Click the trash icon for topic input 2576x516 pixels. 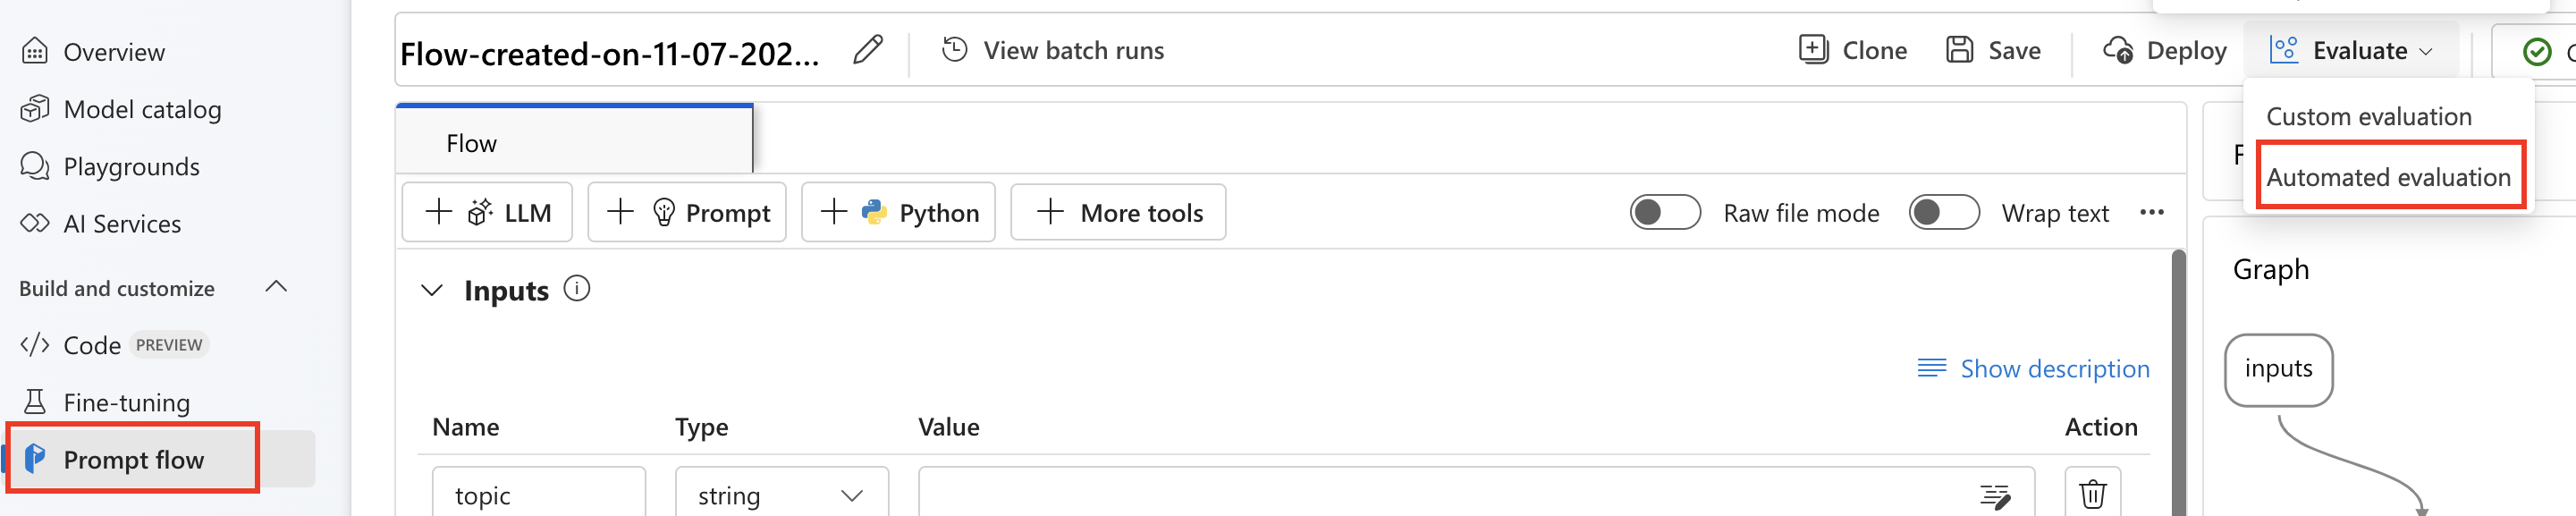[2092, 494]
